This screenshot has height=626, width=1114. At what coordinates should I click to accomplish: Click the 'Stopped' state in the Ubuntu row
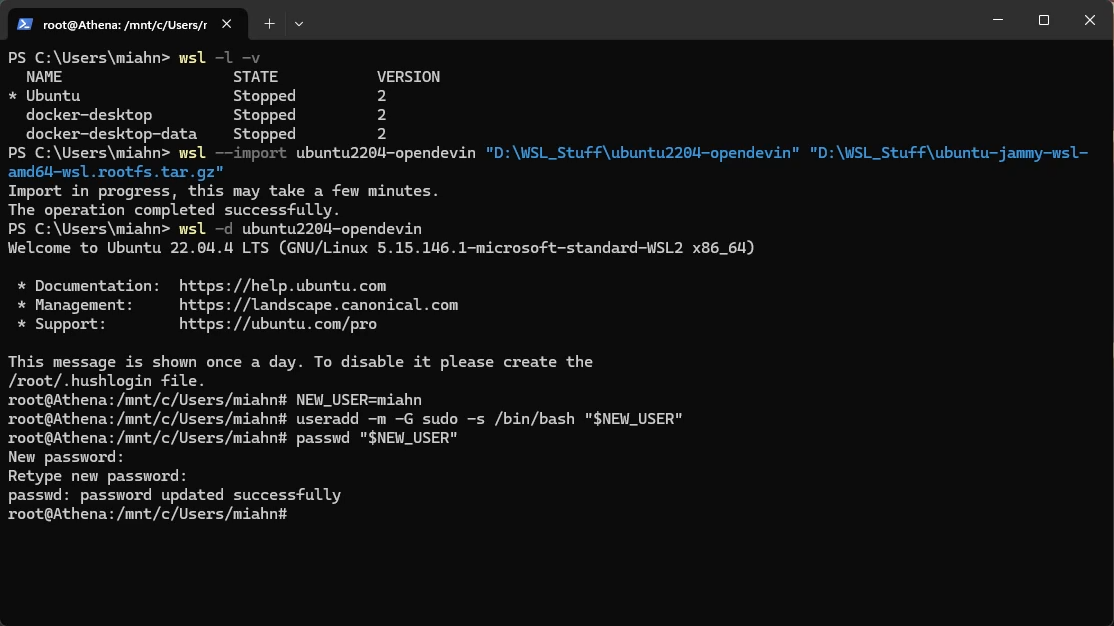[264, 96]
